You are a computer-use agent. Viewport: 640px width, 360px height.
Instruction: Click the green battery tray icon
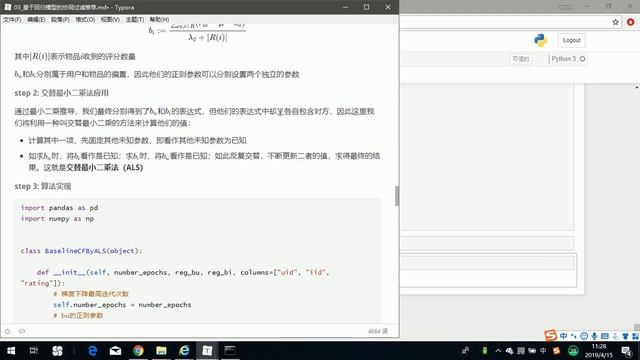(x=484, y=351)
